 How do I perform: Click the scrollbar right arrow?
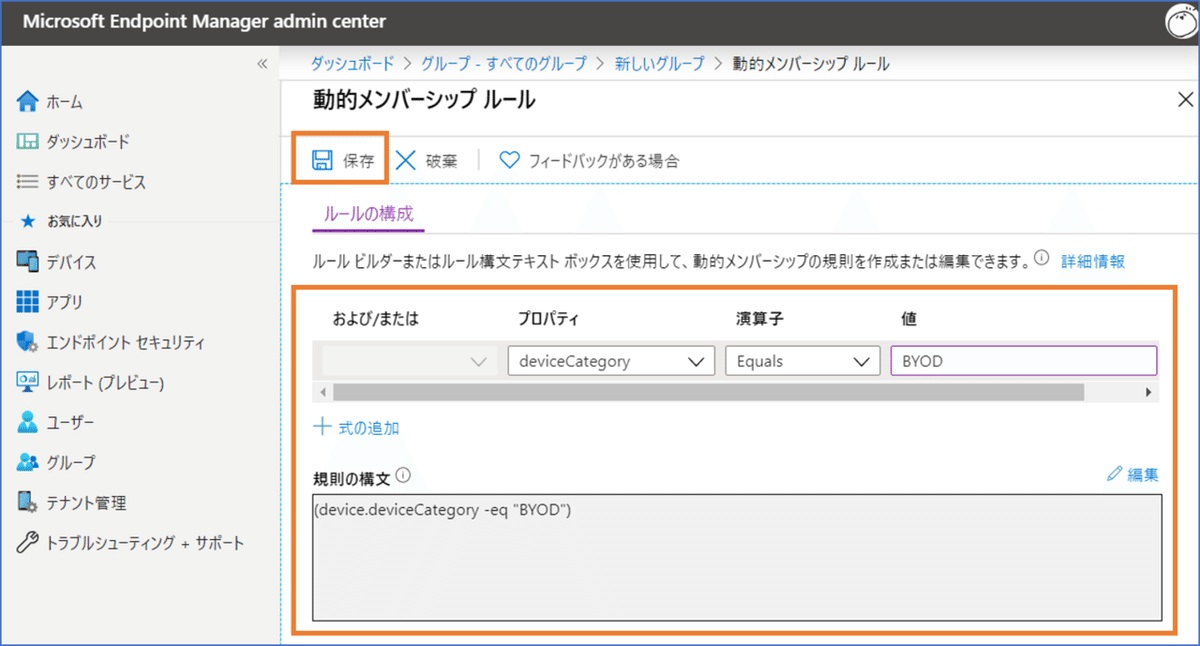point(1149,392)
